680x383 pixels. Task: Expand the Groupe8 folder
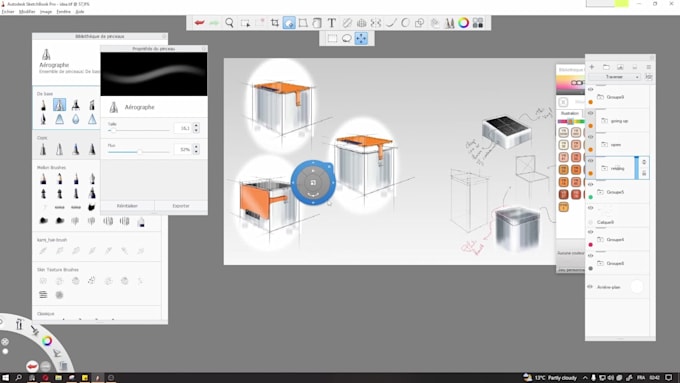pos(601,263)
